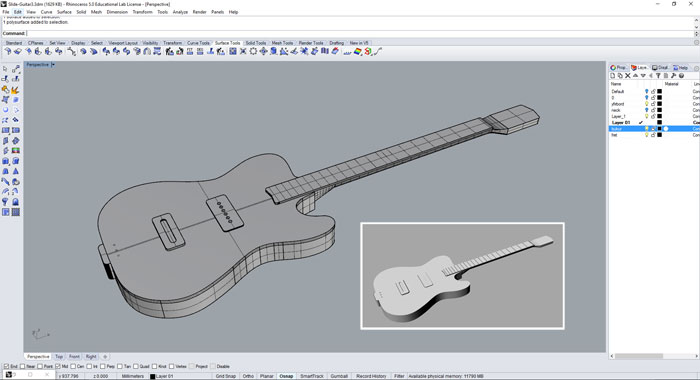
Task: Click in the Command input field
Action: coord(359,33)
